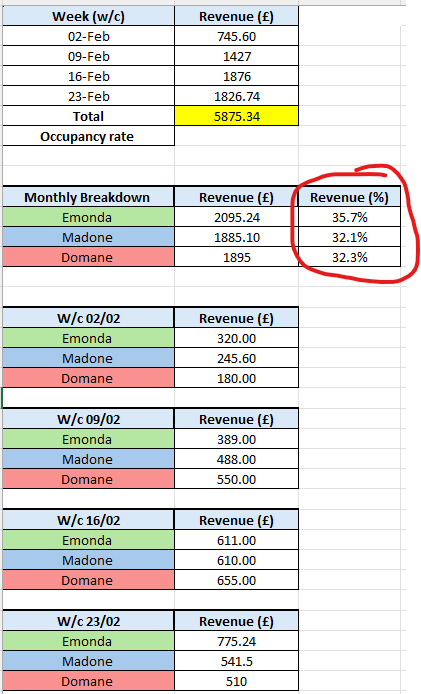
Task: Click Revenue (£) header beside Monthly Breakdown
Action: [236, 197]
